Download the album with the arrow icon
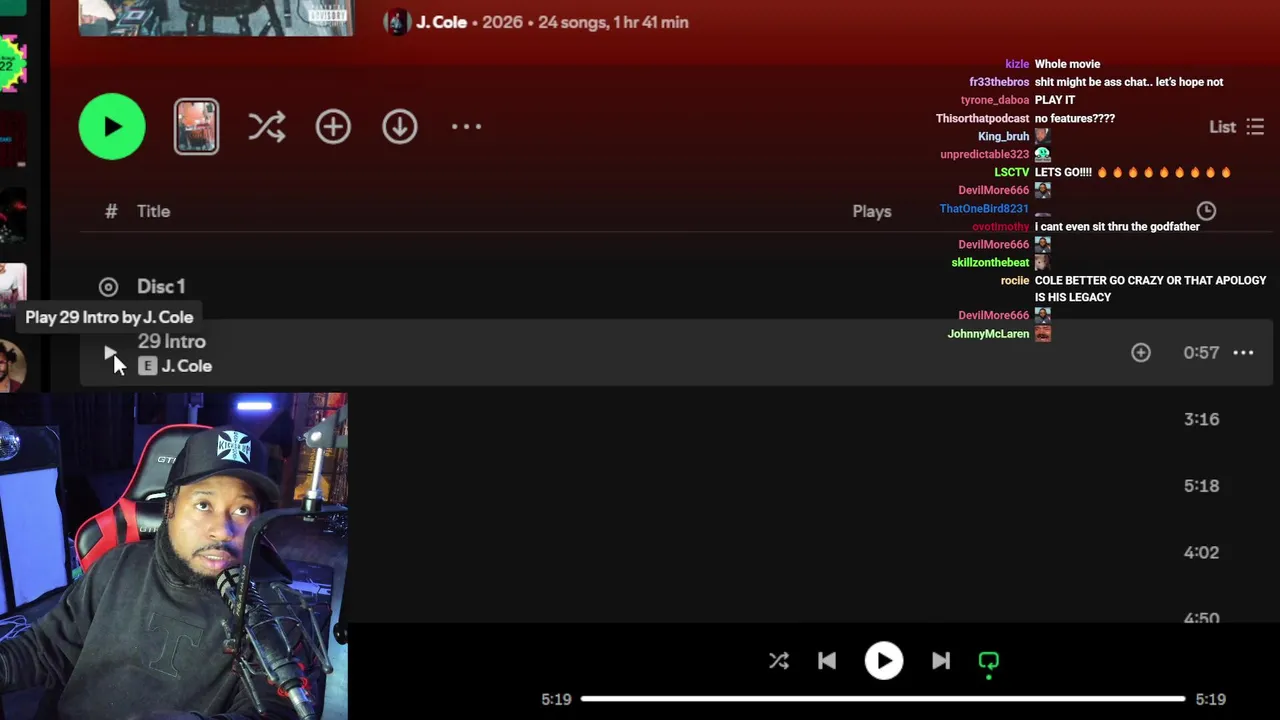Viewport: 1280px width, 720px height. pyautogui.click(x=400, y=126)
